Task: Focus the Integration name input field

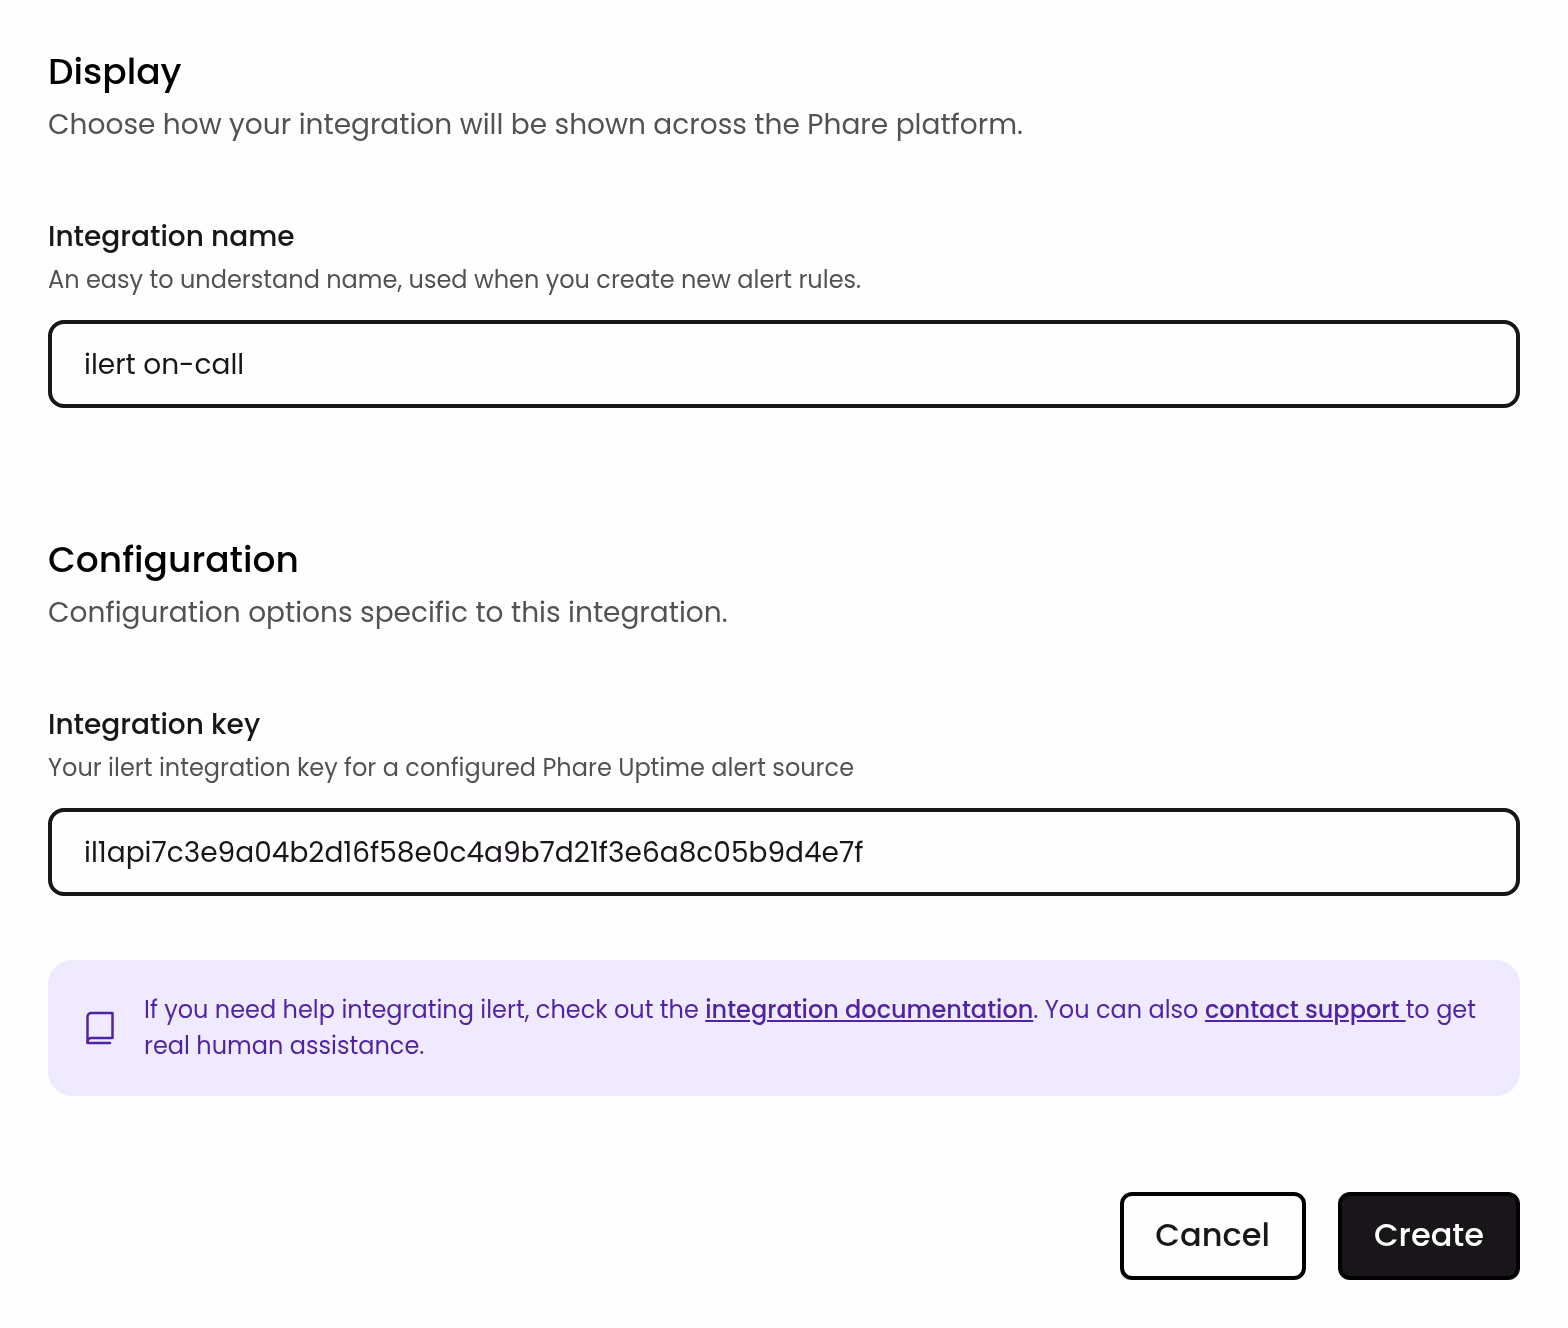Action: click(784, 364)
